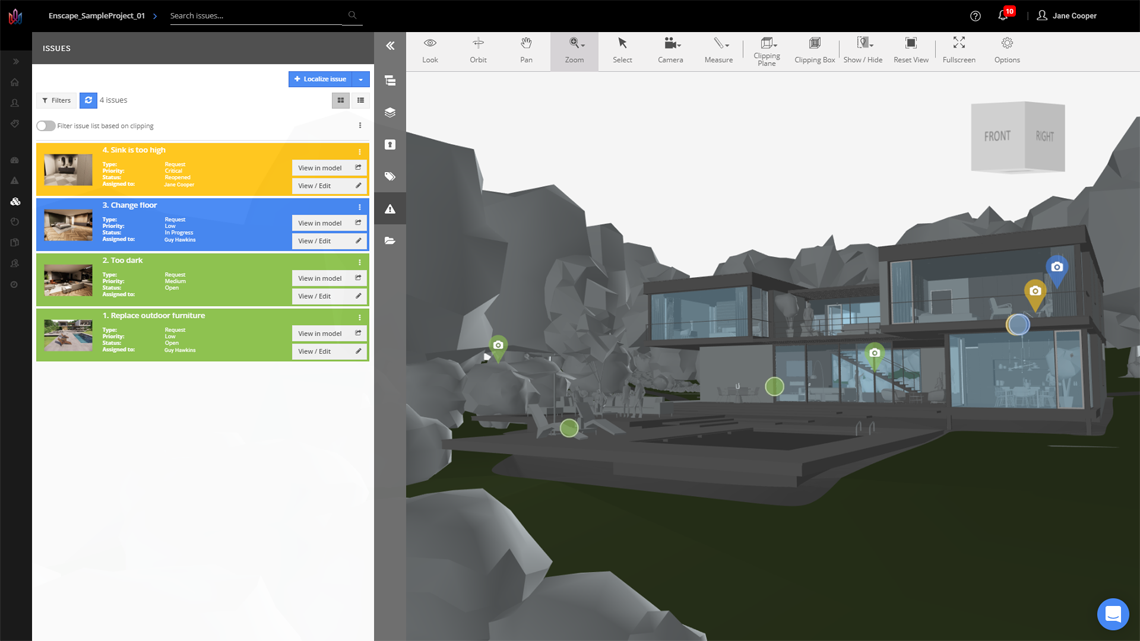Viewport: 1140px width, 641px height.
Task: Click FRONT face of view cube
Action: (x=998, y=137)
